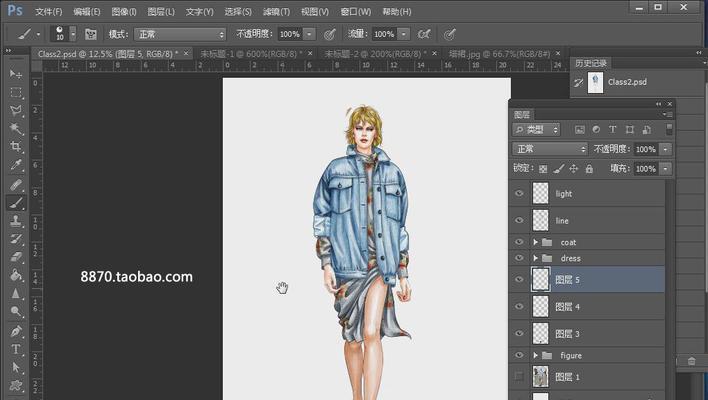Screen dimensions: 708x400
Task: Hide the light layer
Action: pos(519,193)
